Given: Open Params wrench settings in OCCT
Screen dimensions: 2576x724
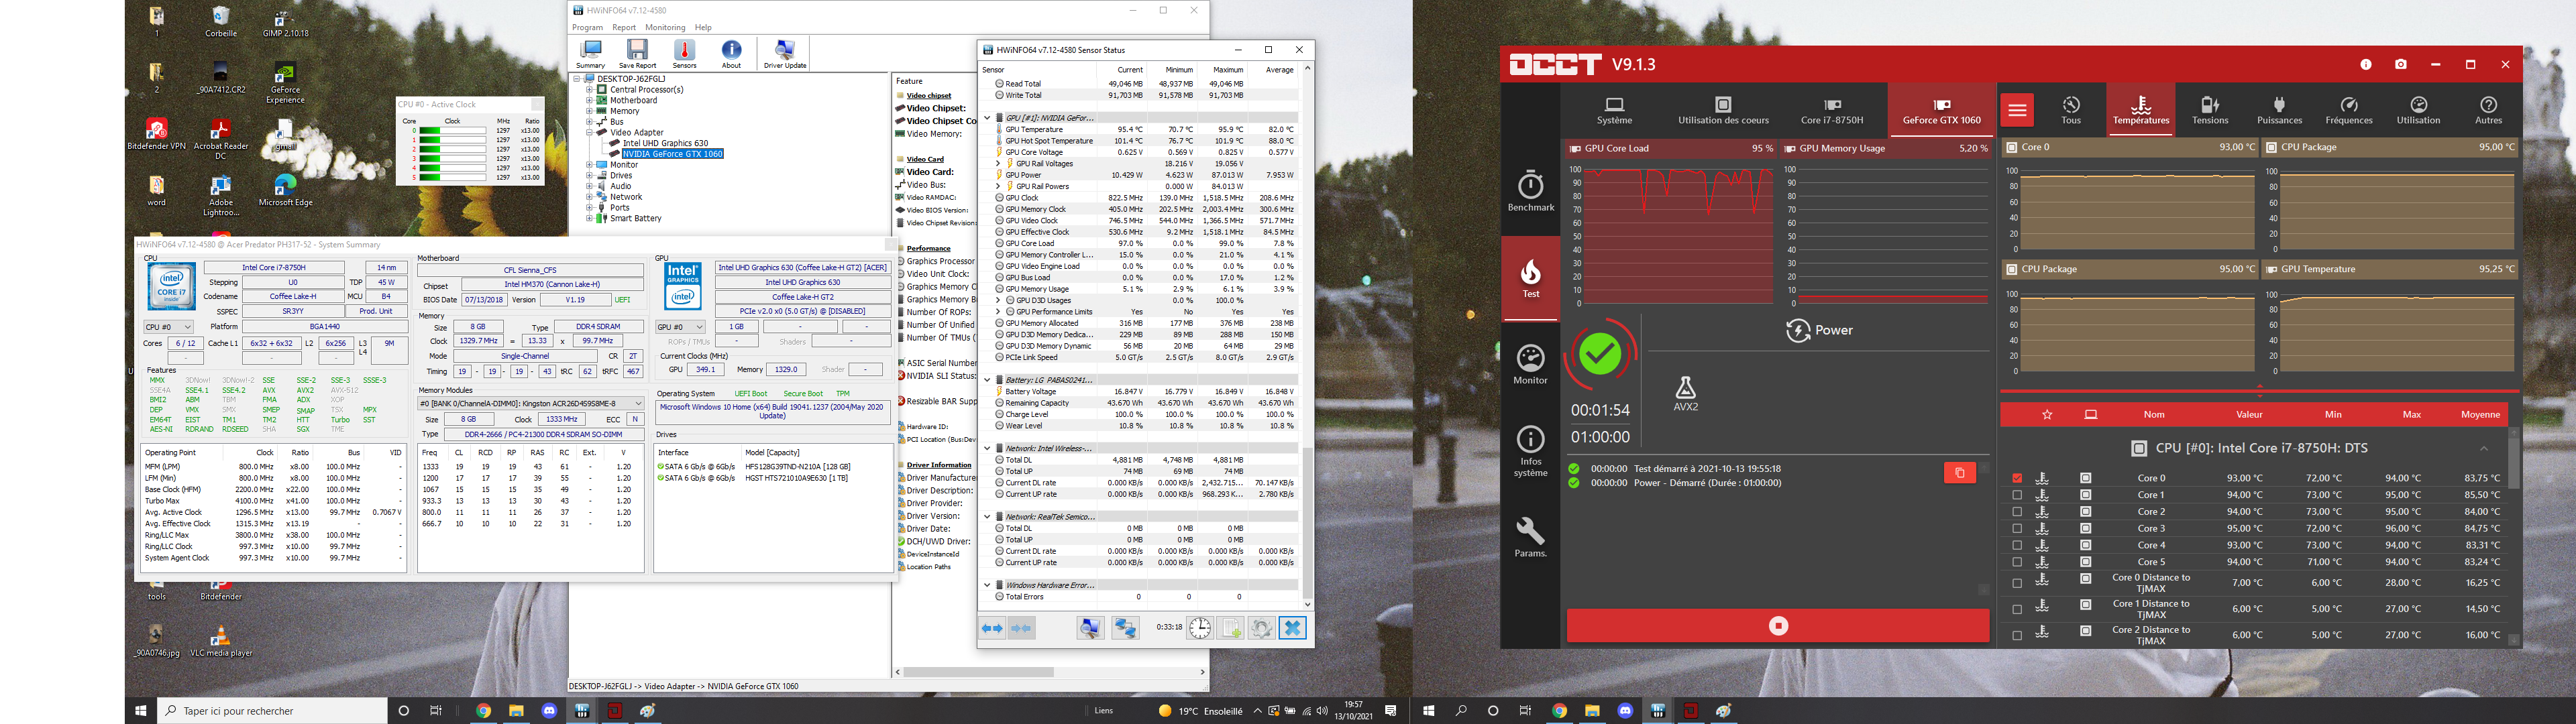Looking at the screenshot, I should tap(1531, 538).
